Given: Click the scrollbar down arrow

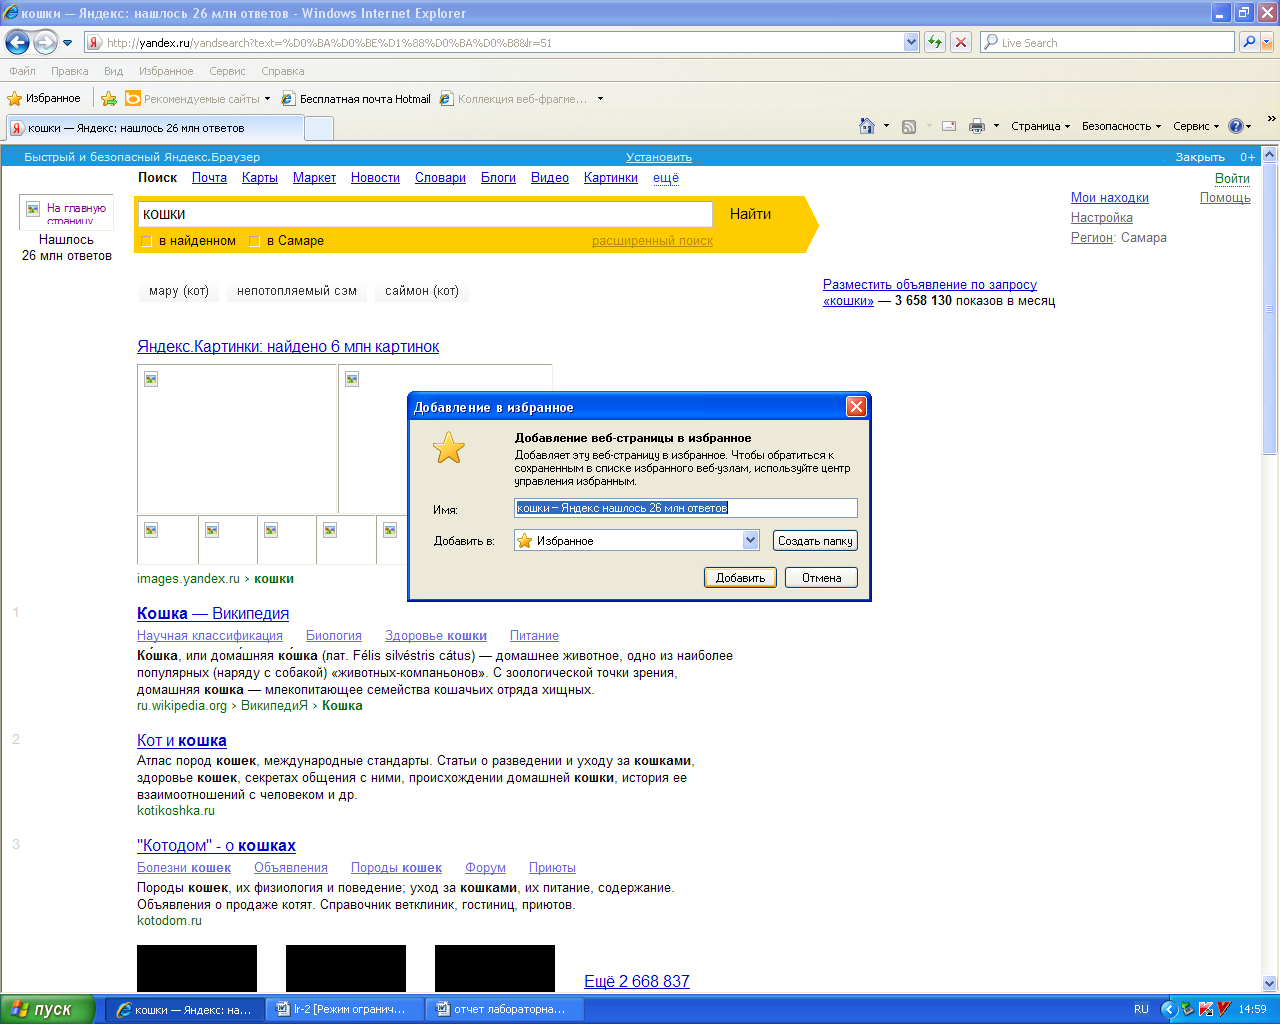Looking at the screenshot, I should tap(1270, 984).
